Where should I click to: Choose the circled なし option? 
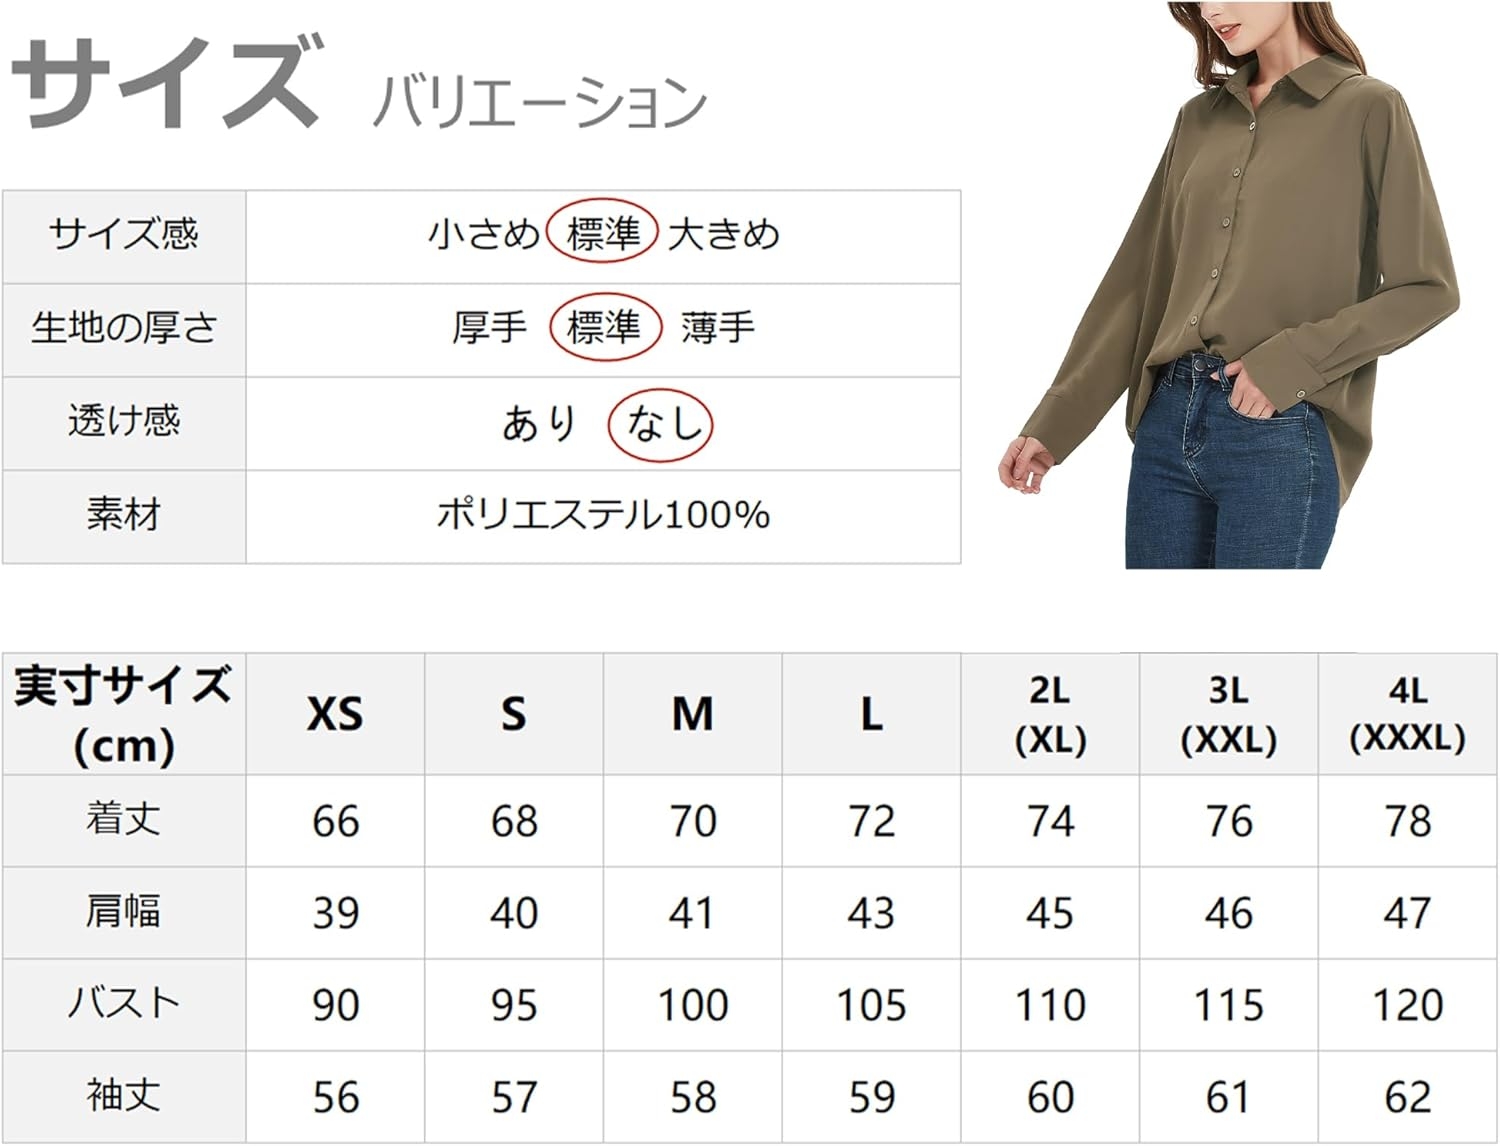click(x=660, y=424)
